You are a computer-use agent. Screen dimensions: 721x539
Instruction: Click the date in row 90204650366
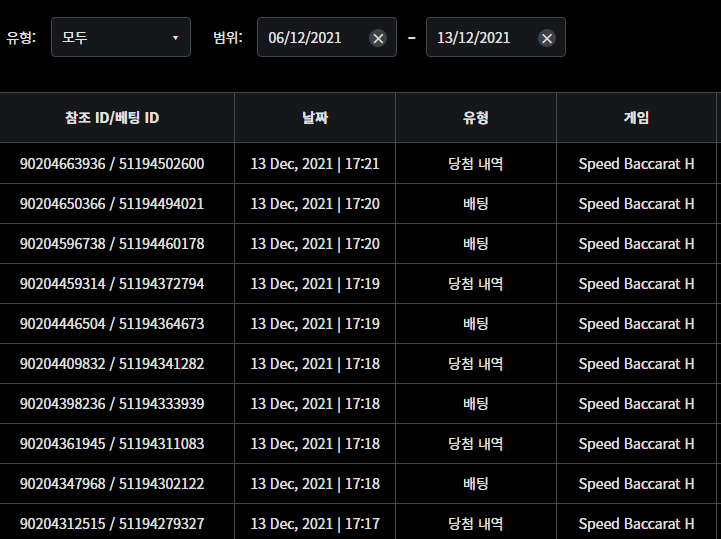(x=315, y=204)
